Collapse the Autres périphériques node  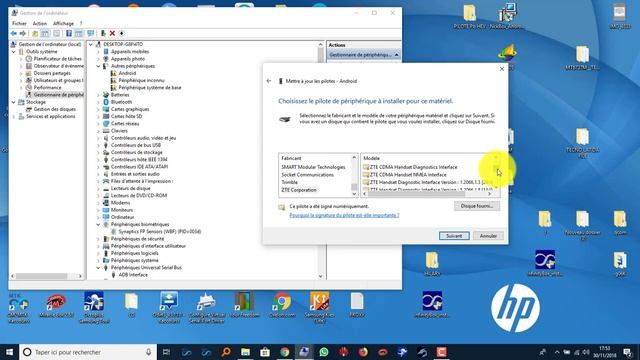coord(98,66)
